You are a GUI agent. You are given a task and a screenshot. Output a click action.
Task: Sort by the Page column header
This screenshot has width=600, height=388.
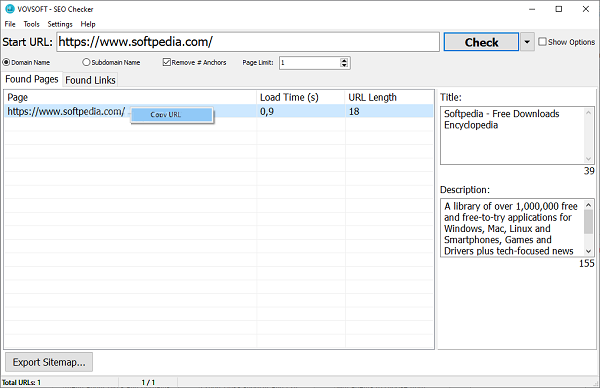tap(130, 97)
